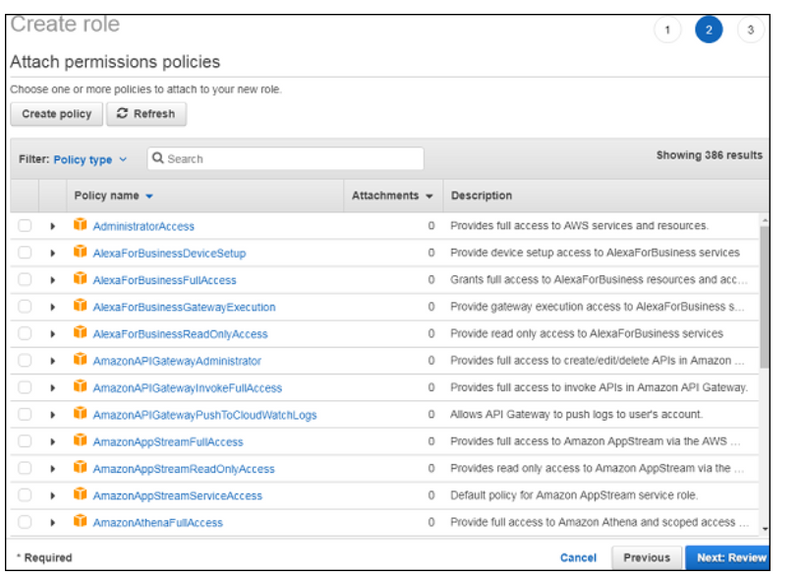Click the policy icon for AmazonAPIGatewayAdministrator
This screenshot has height=582, width=800.
pos(80,361)
